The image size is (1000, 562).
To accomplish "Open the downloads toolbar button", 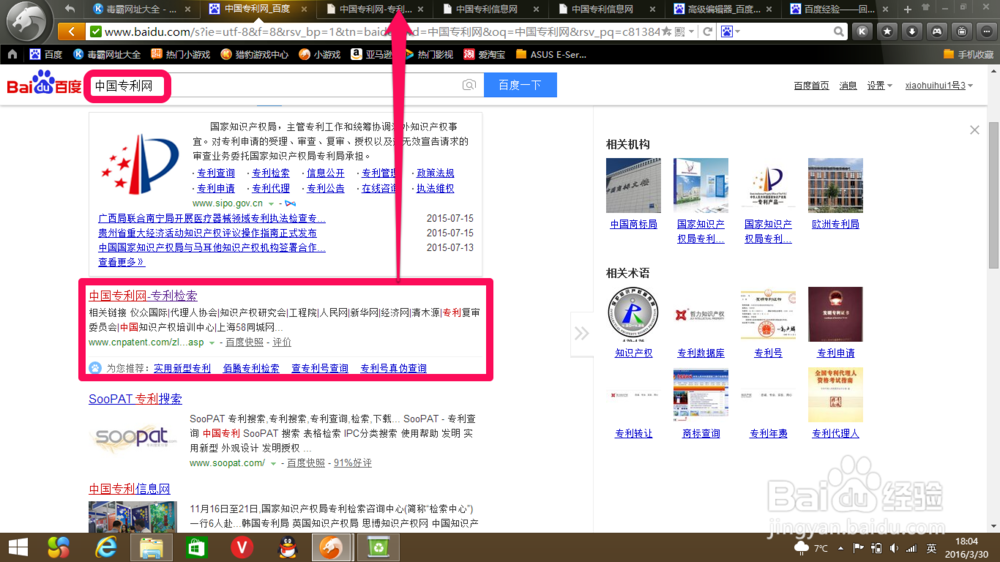I will tap(912, 31).
